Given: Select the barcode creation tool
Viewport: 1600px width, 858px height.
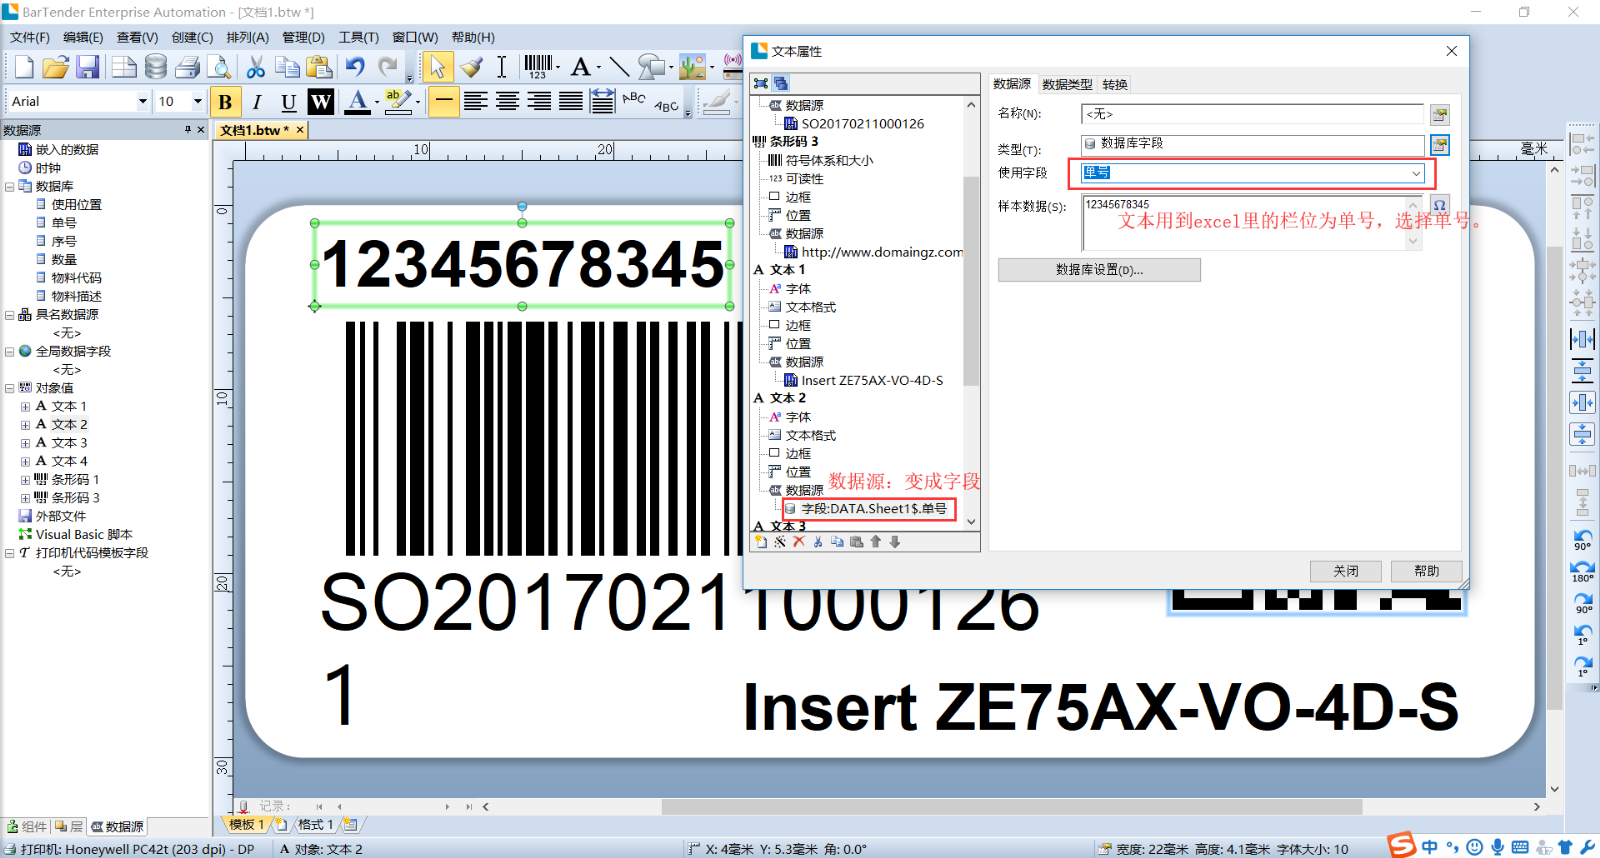Looking at the screenshot, I should pyautogui.click(x=538, y=67).
